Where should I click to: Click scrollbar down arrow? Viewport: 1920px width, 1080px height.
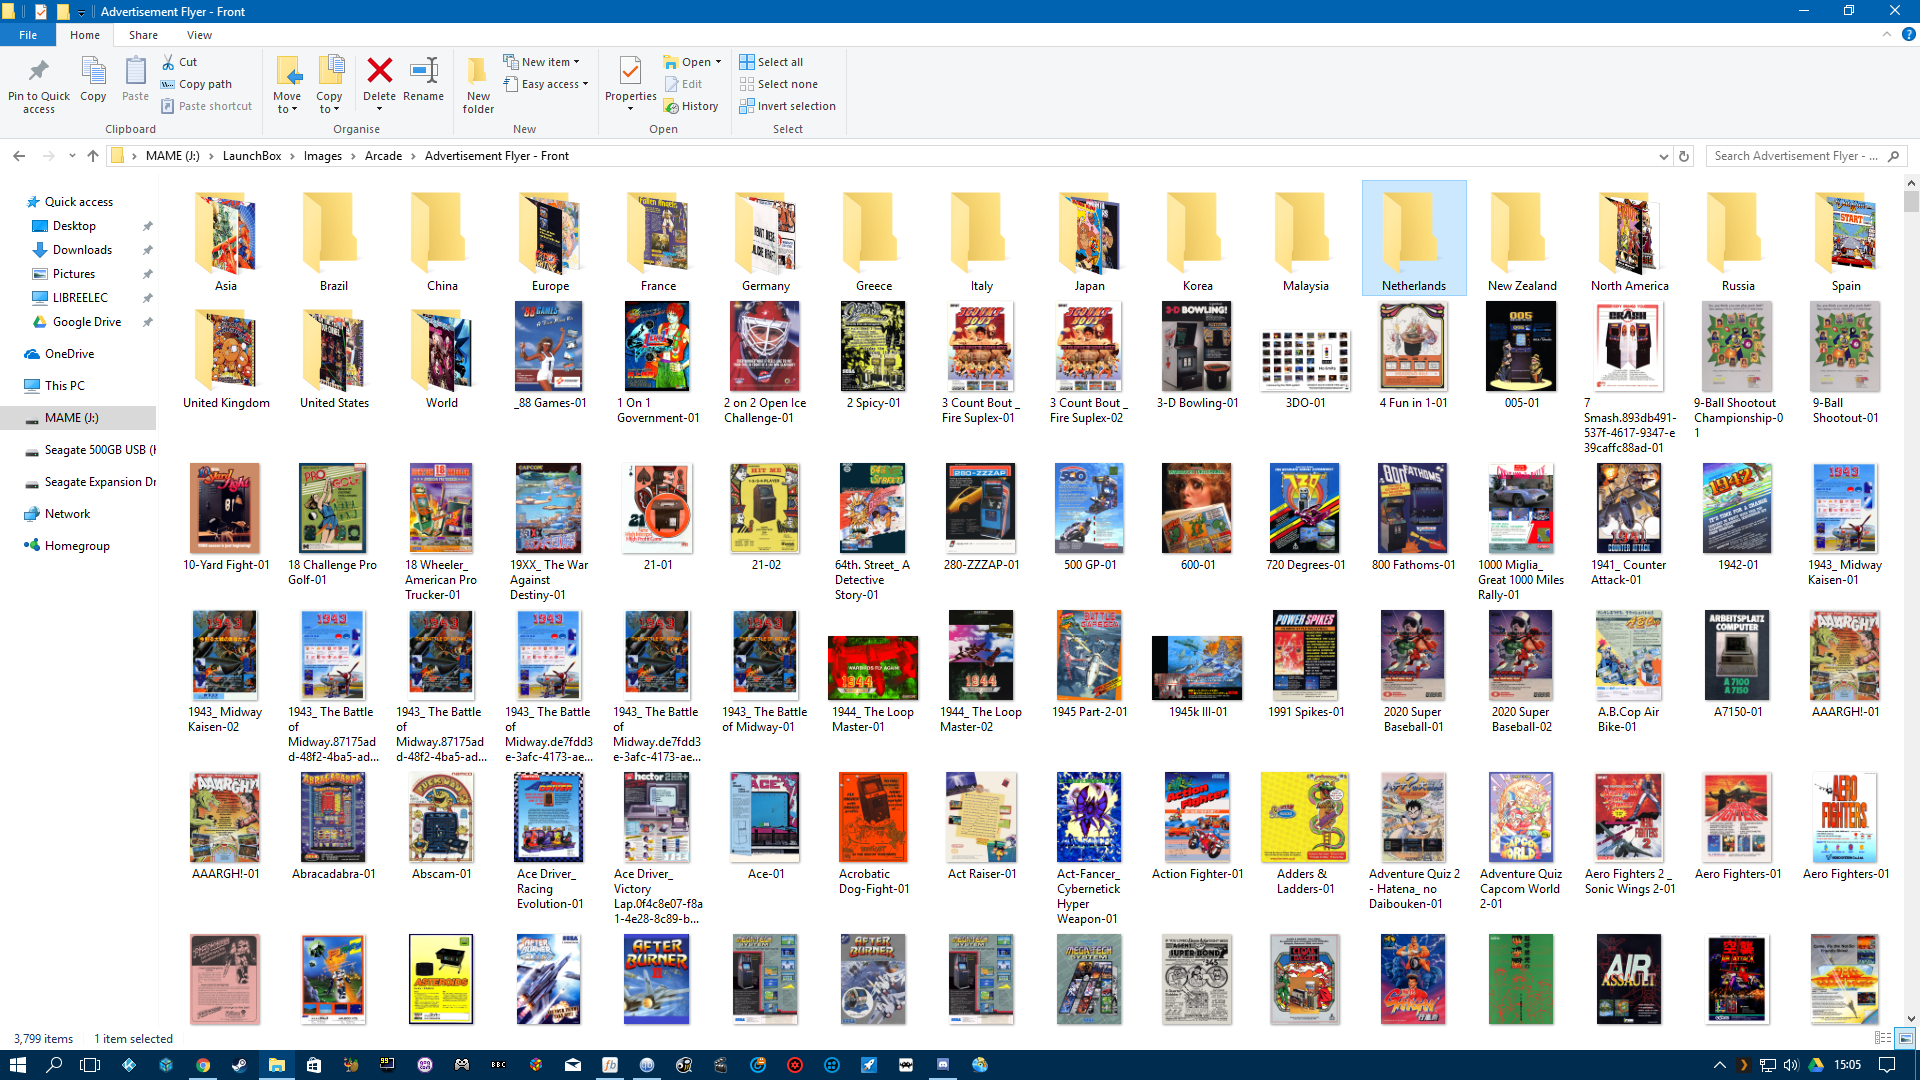tap(1911, 1018)
